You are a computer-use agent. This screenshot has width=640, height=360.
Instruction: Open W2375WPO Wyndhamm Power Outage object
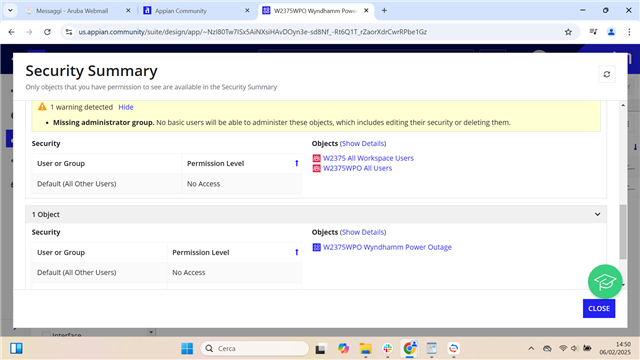coord(387,247)
